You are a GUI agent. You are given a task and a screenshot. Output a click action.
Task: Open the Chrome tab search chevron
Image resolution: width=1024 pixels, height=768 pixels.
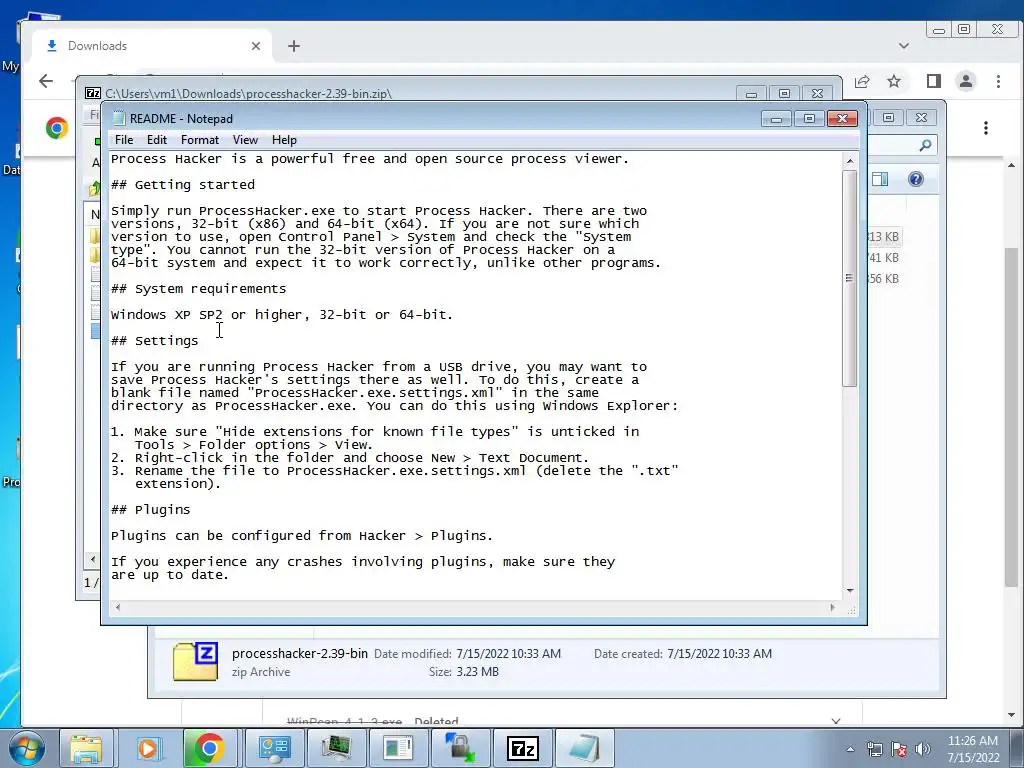coord(904,46)
